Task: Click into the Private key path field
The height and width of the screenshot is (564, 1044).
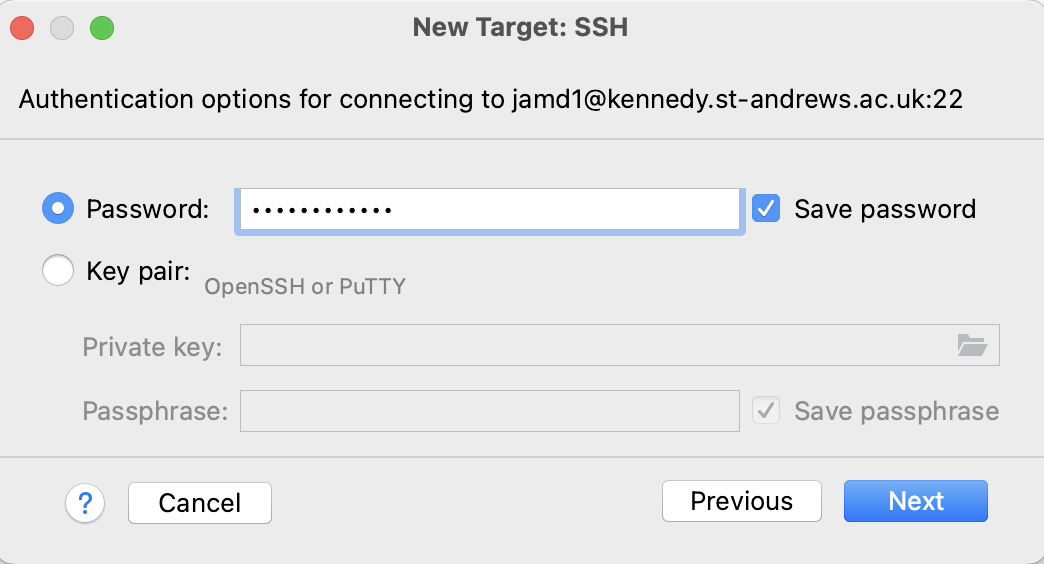Action: tap(620, 345)
